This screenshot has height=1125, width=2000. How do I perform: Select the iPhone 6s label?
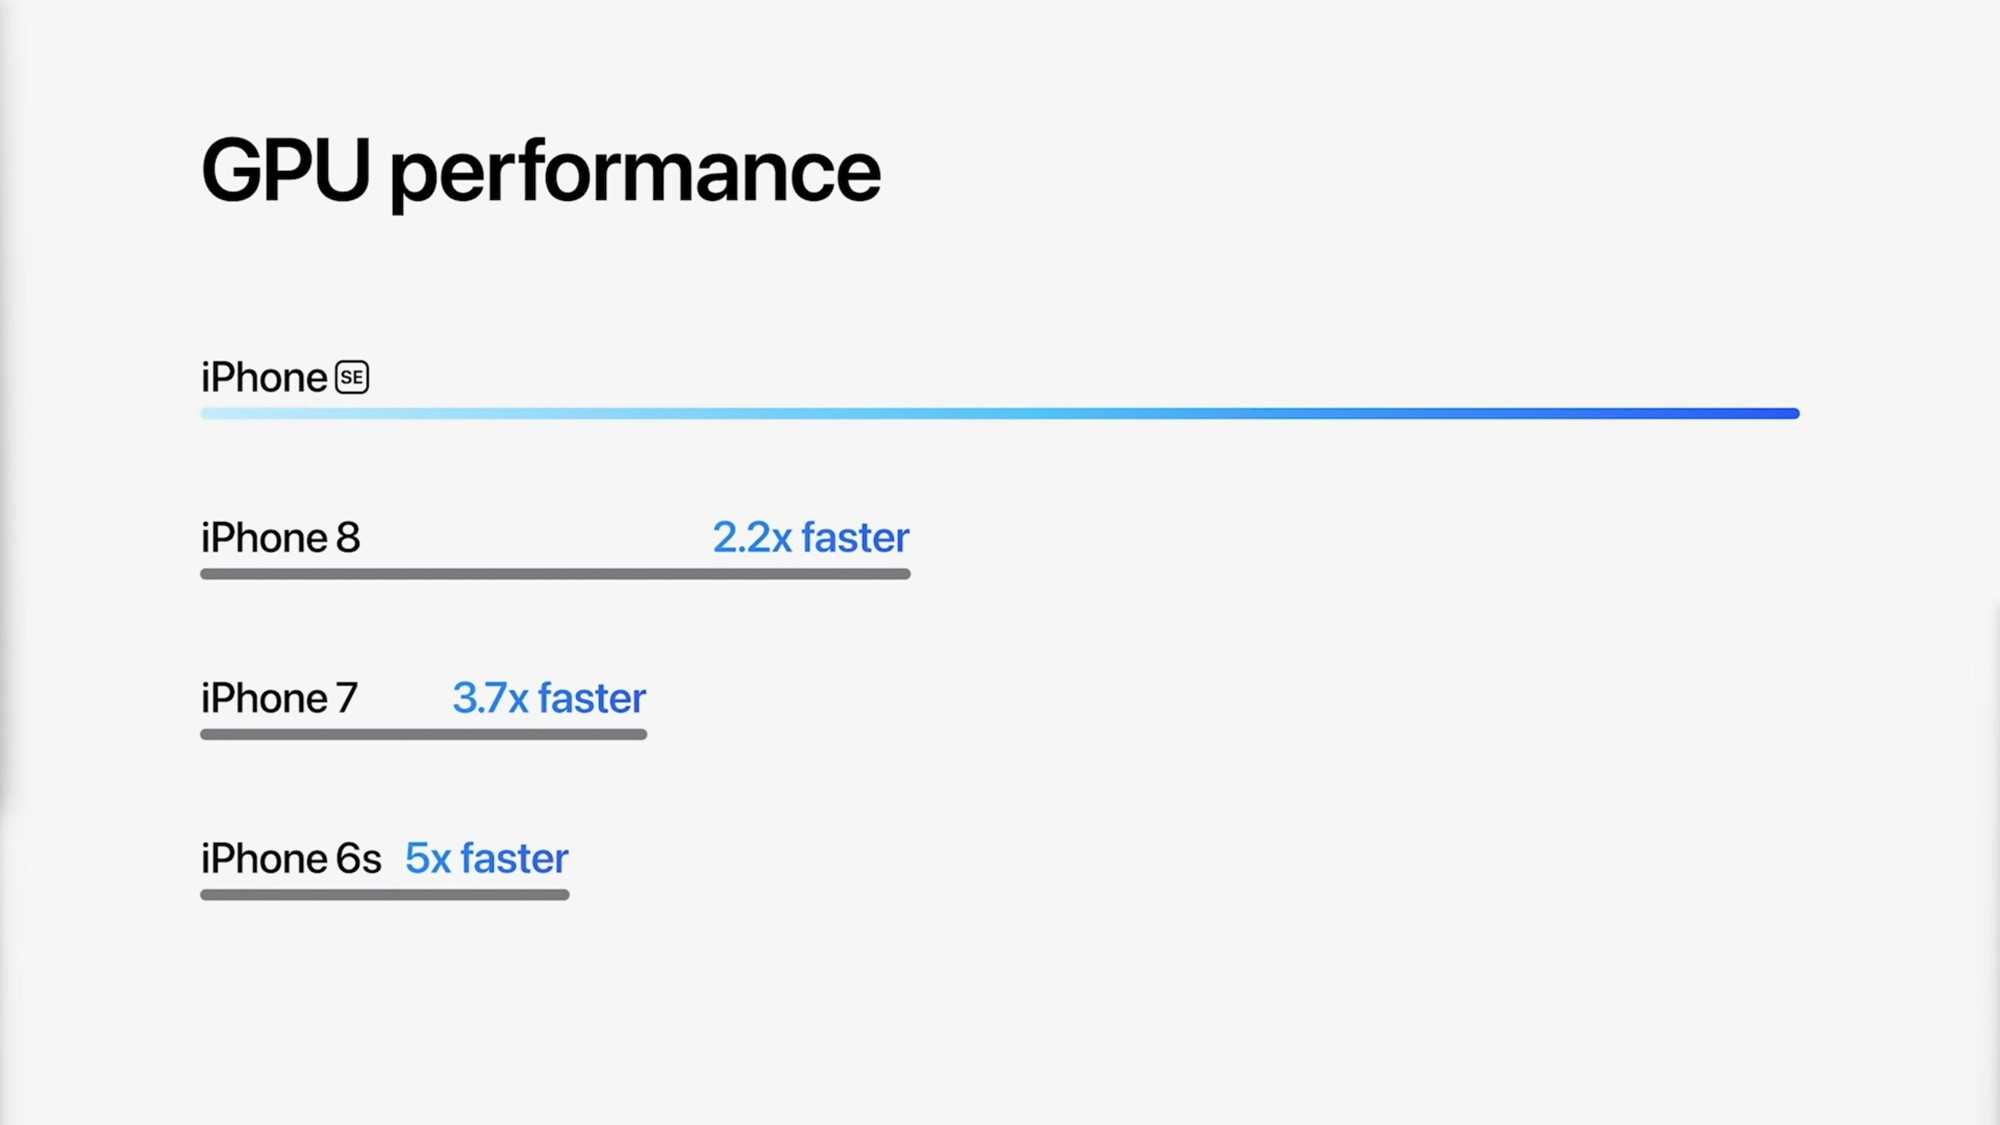click(291, 858)
